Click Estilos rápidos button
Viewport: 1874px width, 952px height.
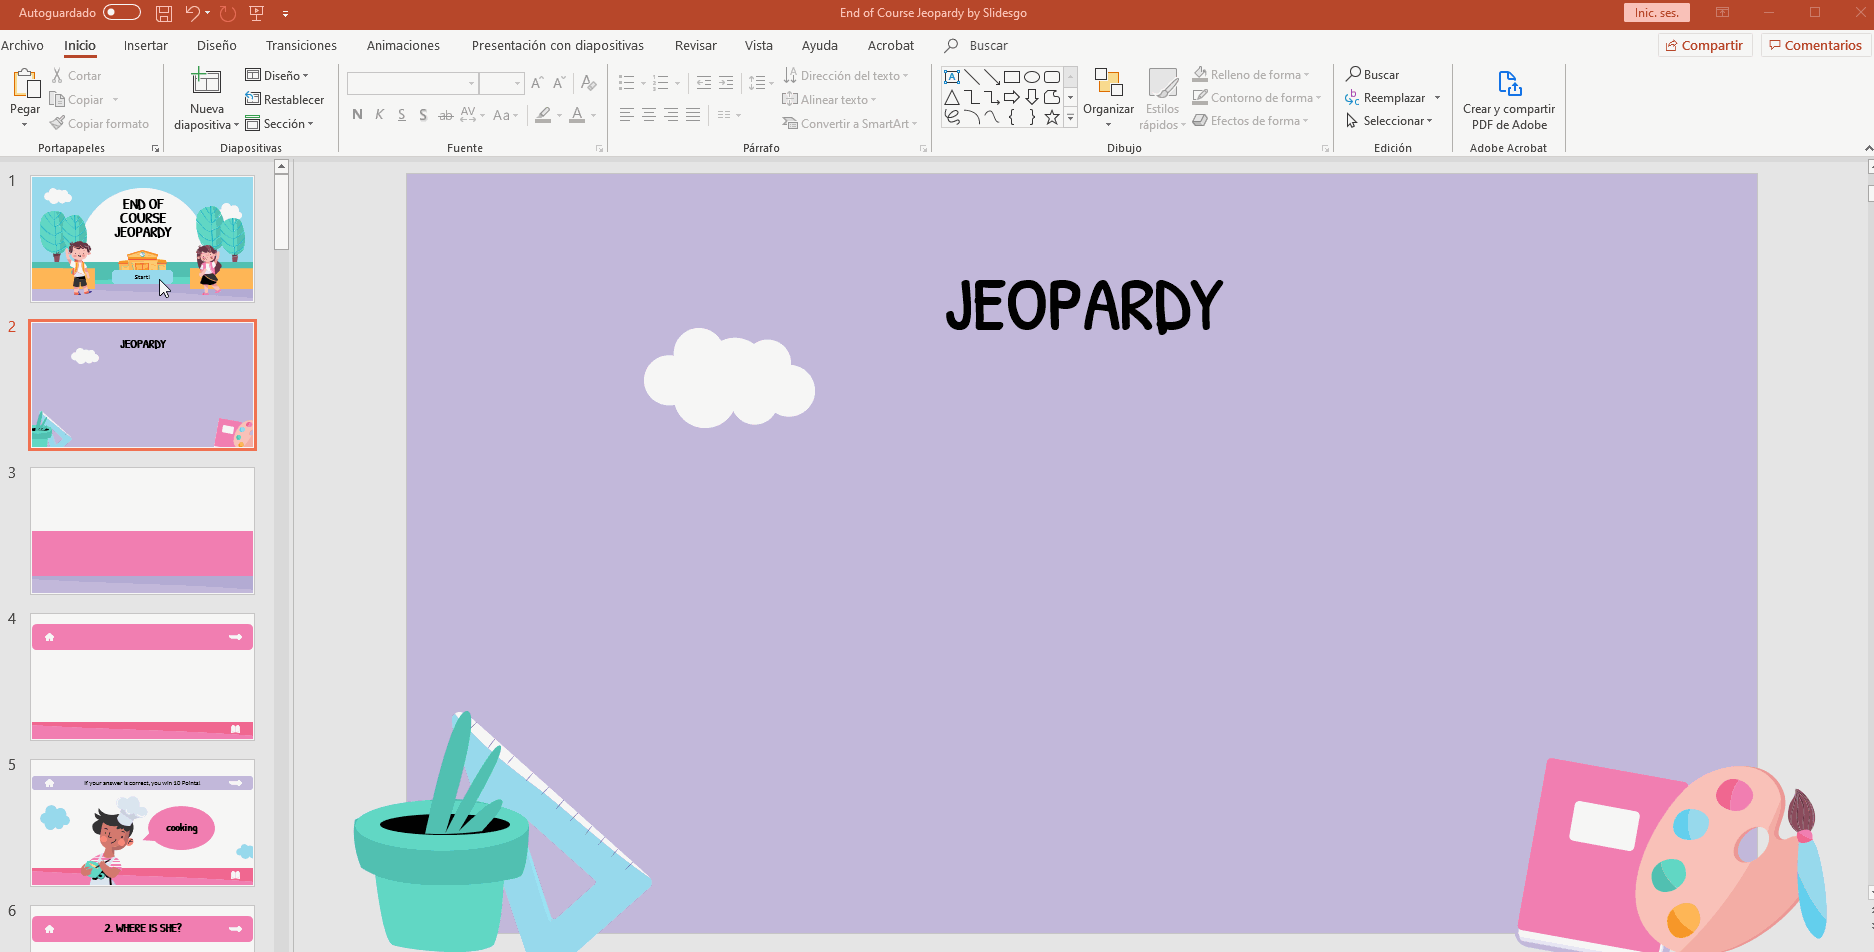click(x=1162, y=99)
